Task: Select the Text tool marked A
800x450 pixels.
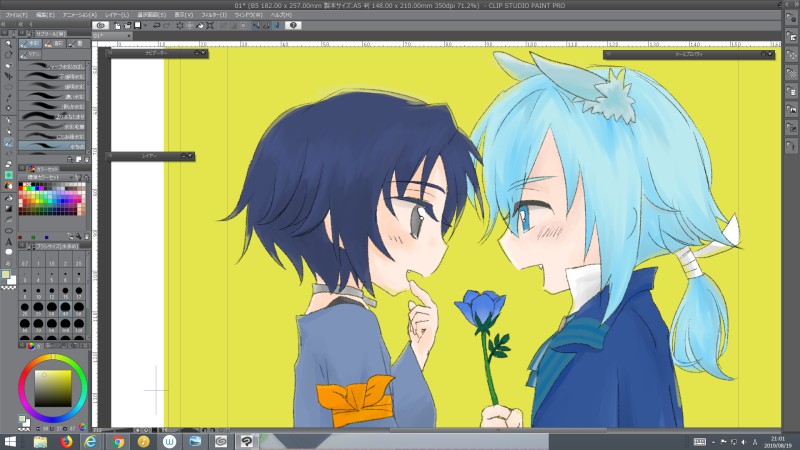Action: pyautogui.click(x=8, y=242)
